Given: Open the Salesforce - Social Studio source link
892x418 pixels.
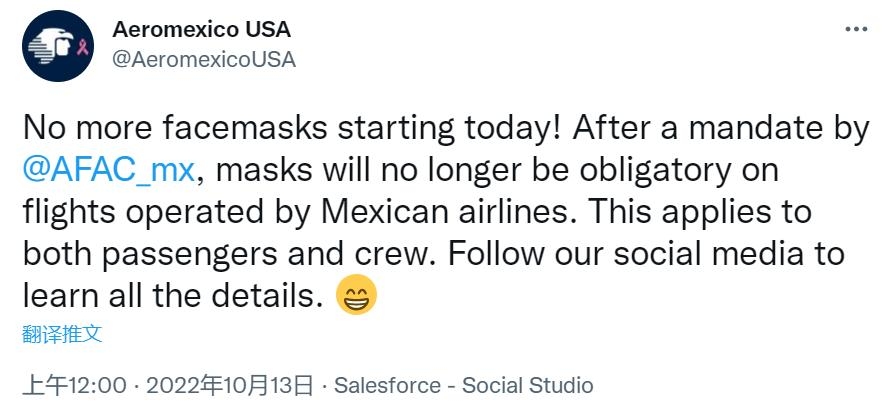Looking at the screenshot, I should click(463, 385).
